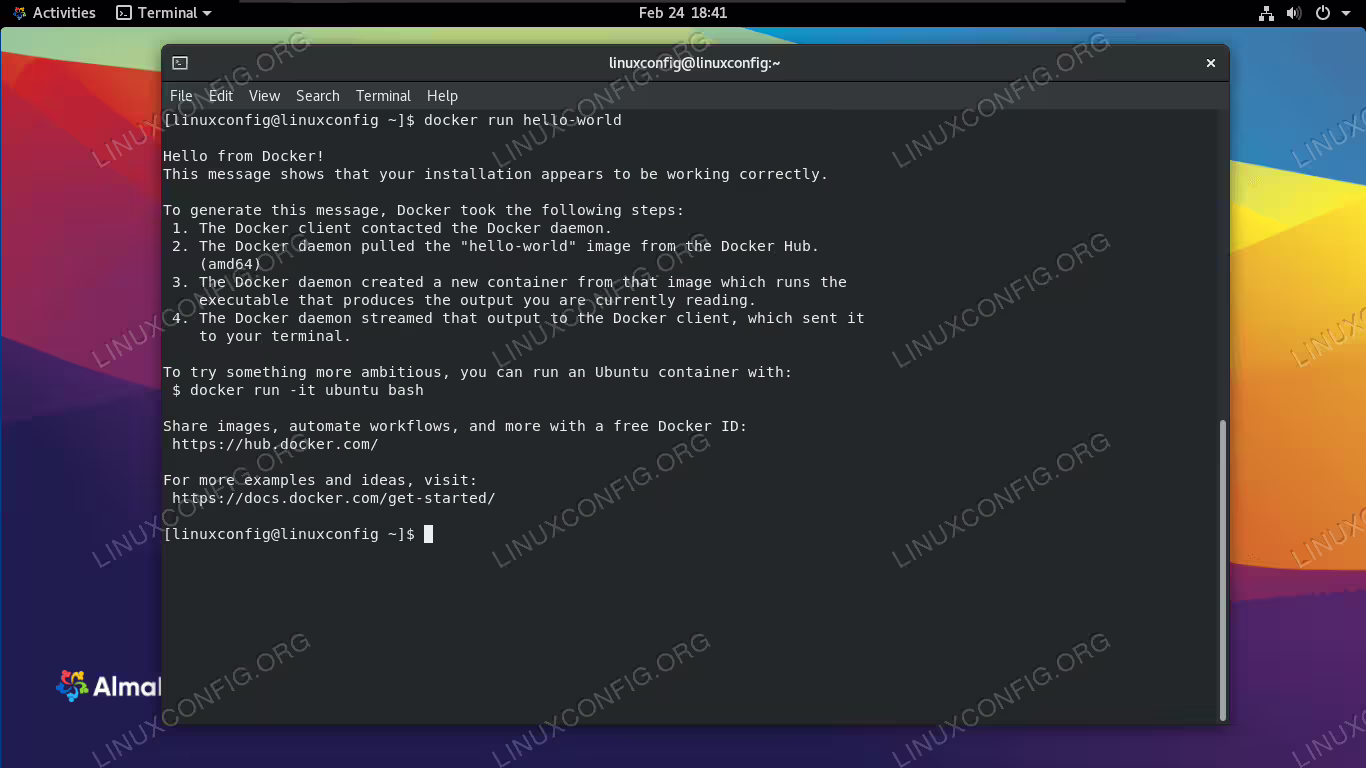Viewport: 1366px width, 768px height.
Task: Click 'This message shows that your installation' line
Action: 496,174
